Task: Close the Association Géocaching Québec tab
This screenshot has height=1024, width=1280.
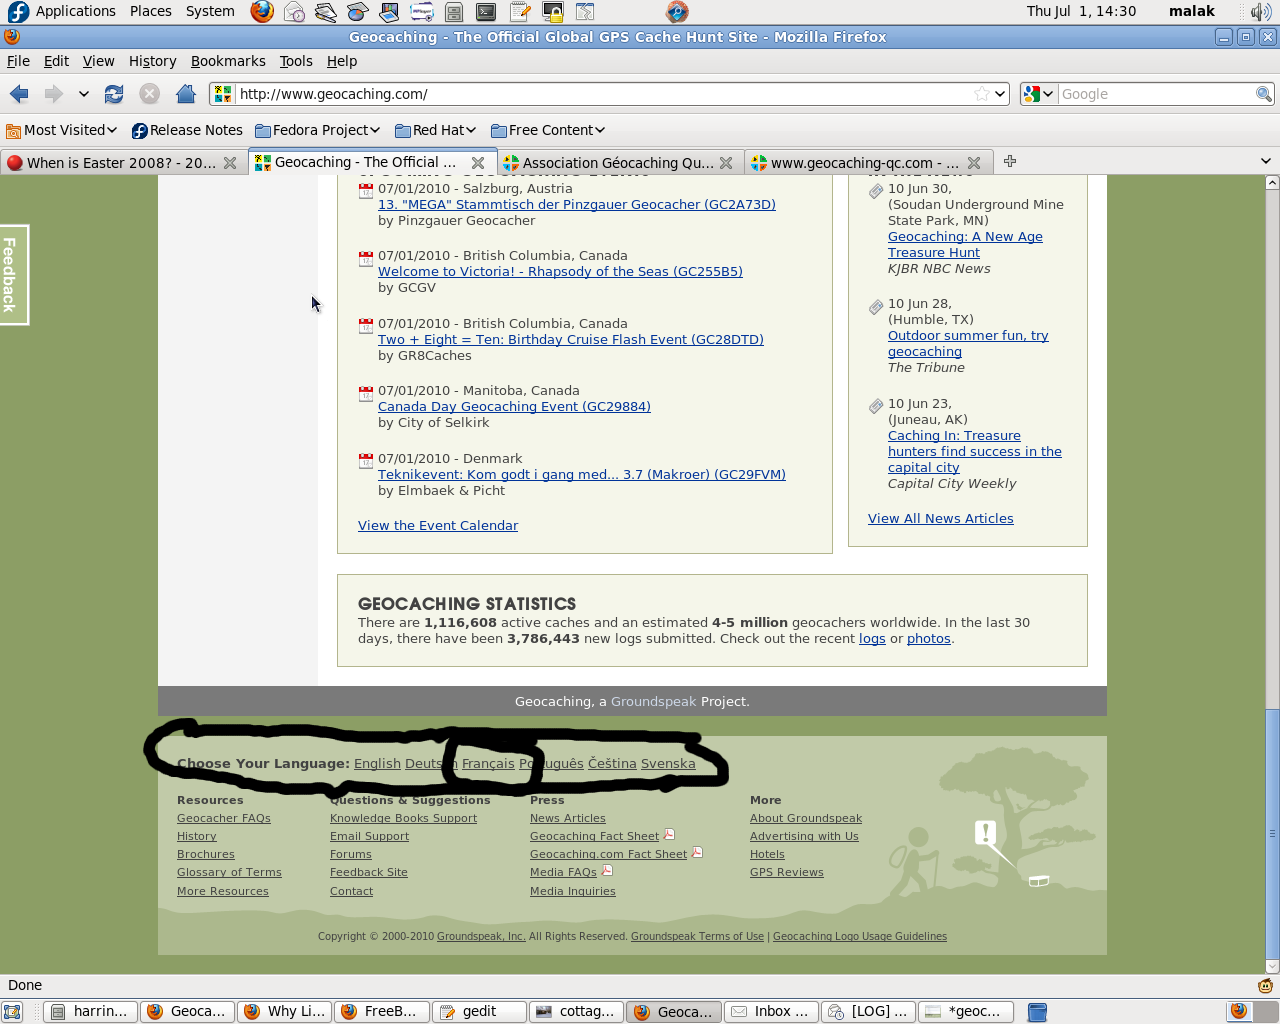Action: pyautogui.click(x=726, y=163)
